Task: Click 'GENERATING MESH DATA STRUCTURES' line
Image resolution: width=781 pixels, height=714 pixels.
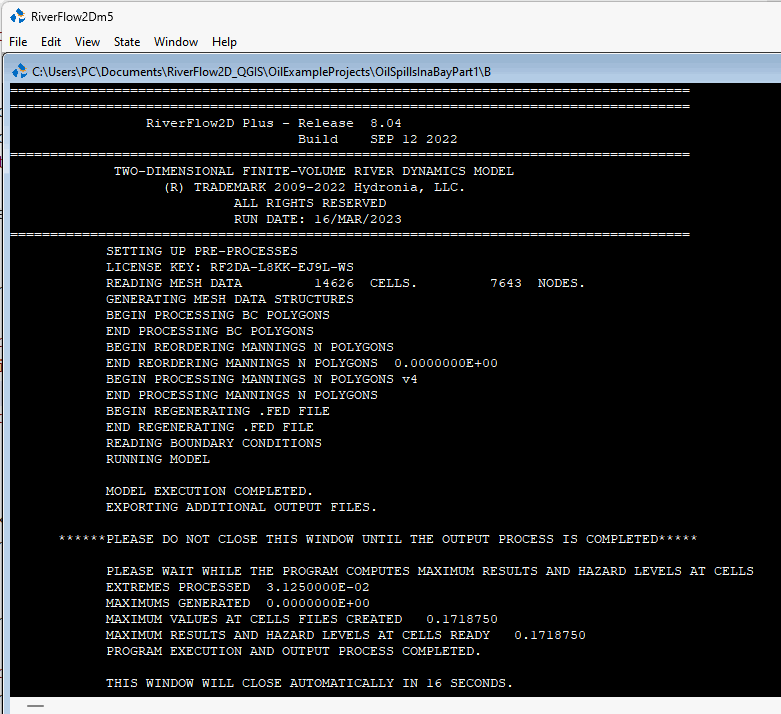Action: [230, 299]
